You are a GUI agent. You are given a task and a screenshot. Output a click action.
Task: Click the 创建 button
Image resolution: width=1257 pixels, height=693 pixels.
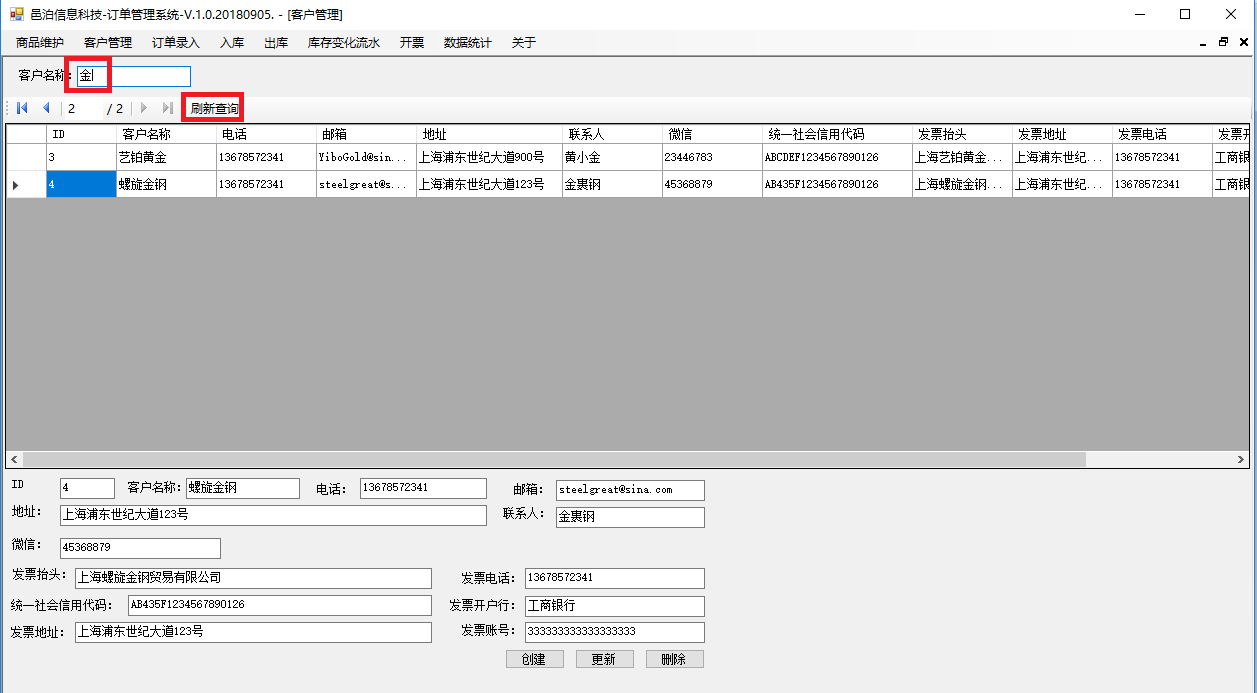[x=535, y=659]
